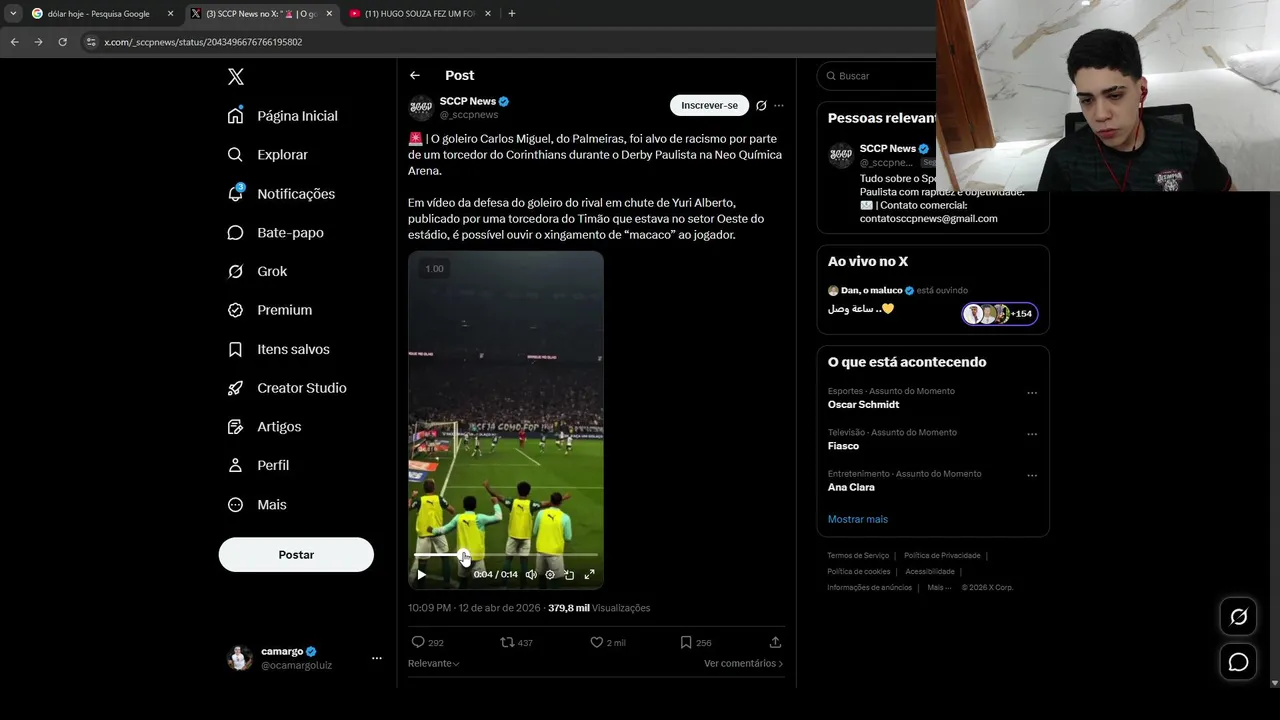Viewport: 1280px width, 720px height.
Task: Open Explorar from sidebar
Action: 268,155
